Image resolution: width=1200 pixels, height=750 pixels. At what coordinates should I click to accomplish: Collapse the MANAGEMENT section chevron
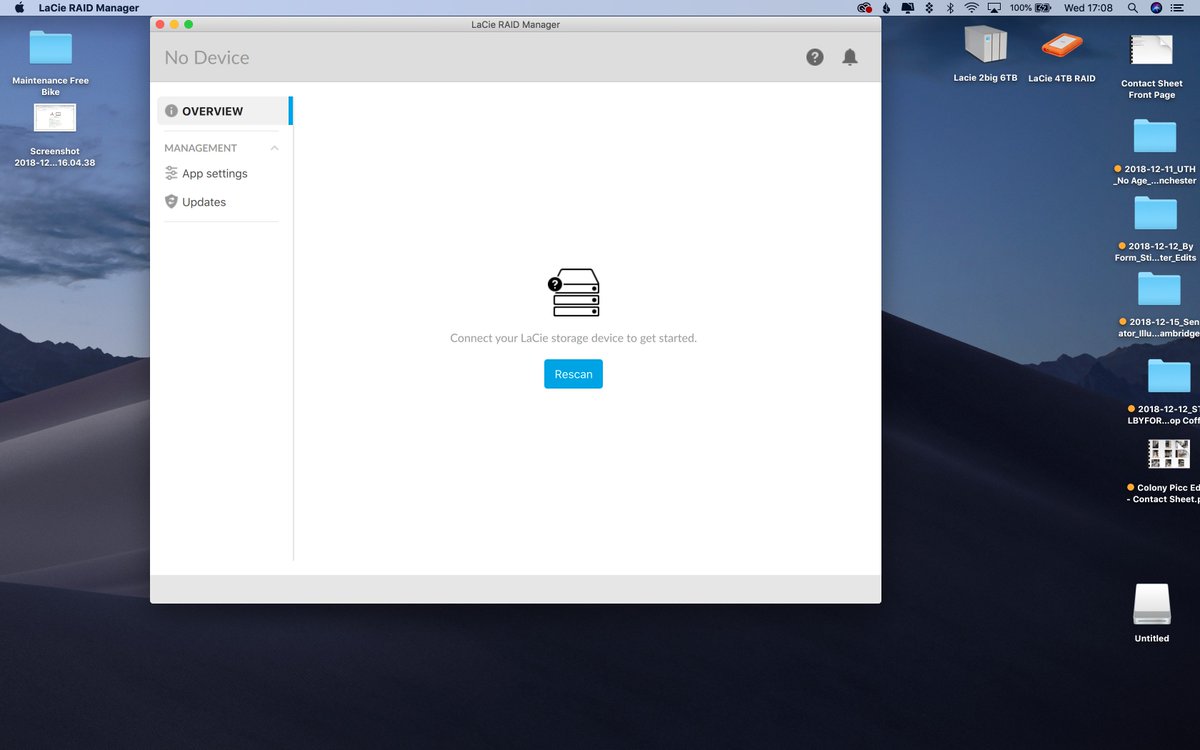tap(273, 147)
